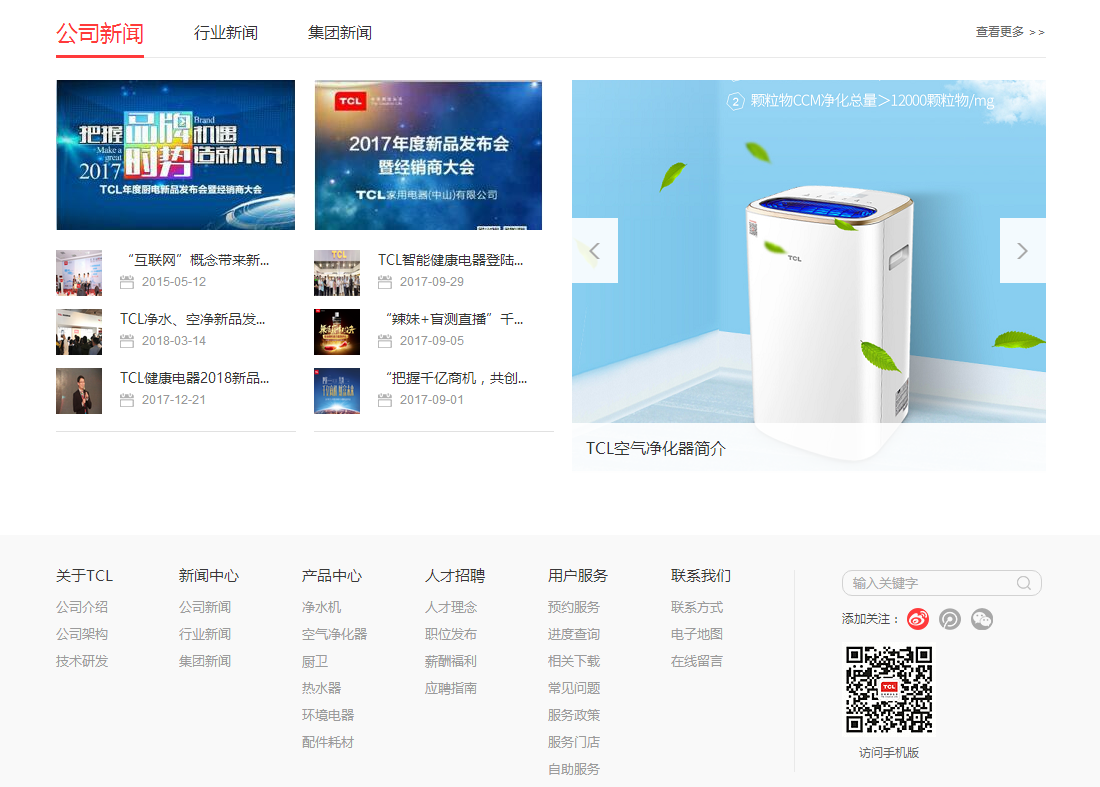This screenshot has height=787, width=1100.
Task: Advance the carousel with the right arrow
Action: pos(1022,250)
